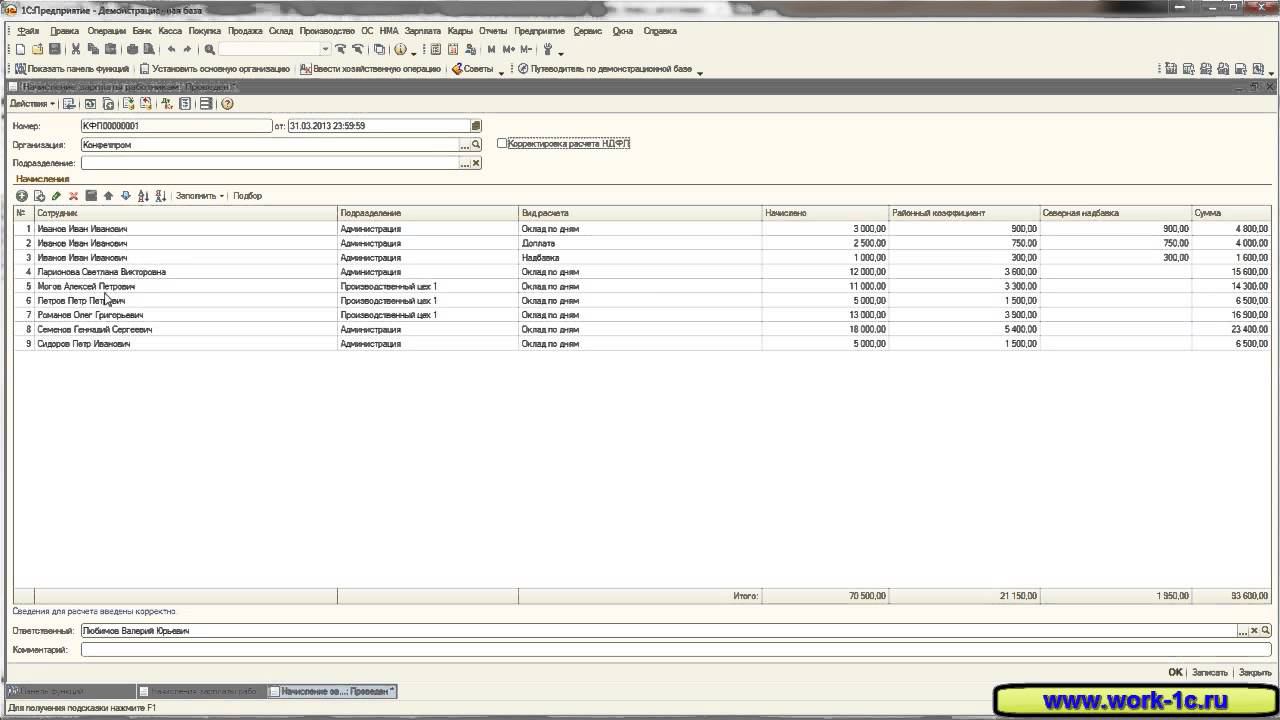Edit current row with the pencil icon

pyautogui.click(x=56, y=196)
